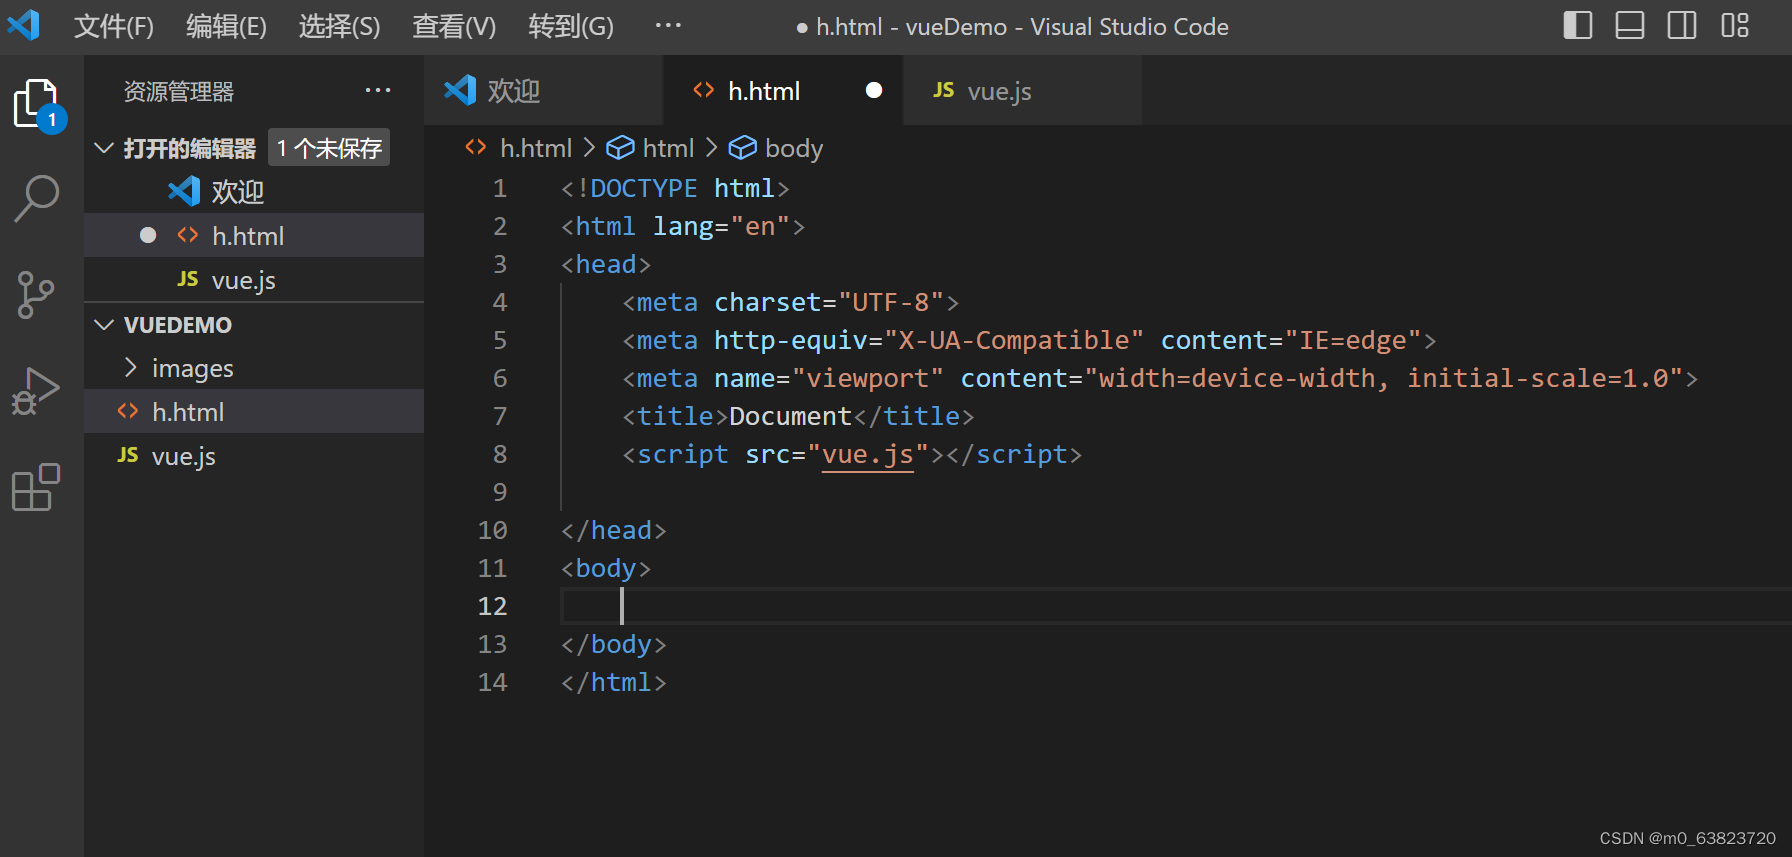Toggle the bottom panel layout button
This screenshot has height=857, width=1792.
[1630, 25]
